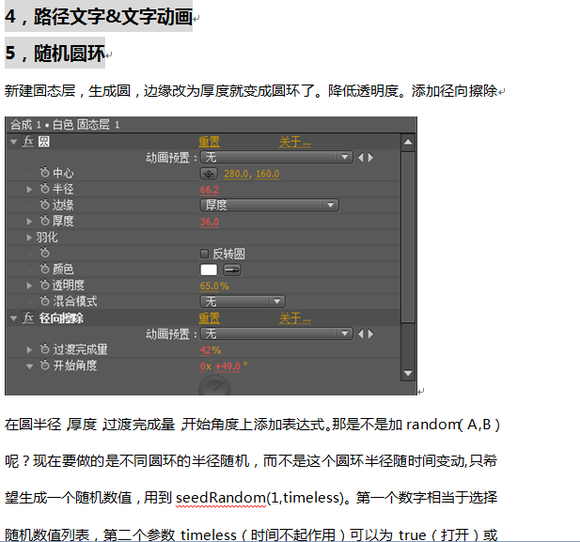The image size is (580, 542).
Task: Toggle stopwatch for 开始角度 property
Action: click(x=44, y=366)
